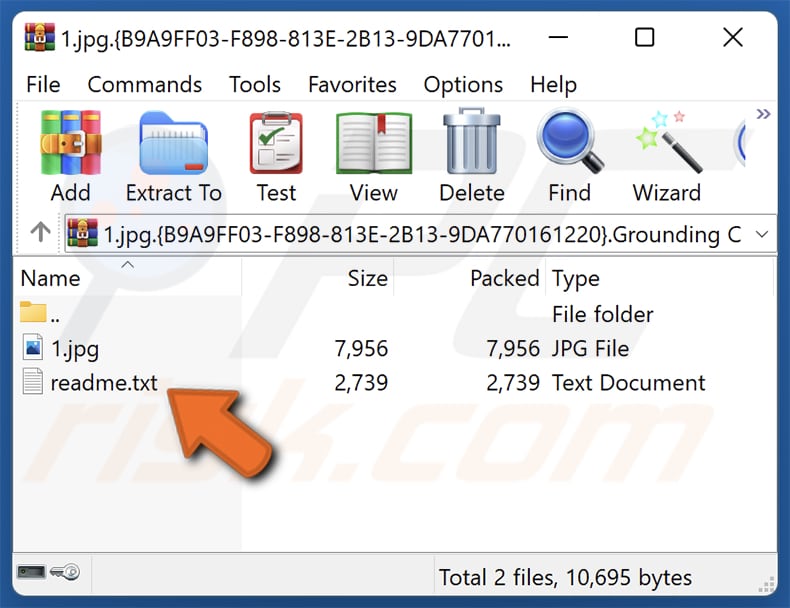Show more toolbar buttons via double chevron
790x608 pixels.
tap(763, 114)
